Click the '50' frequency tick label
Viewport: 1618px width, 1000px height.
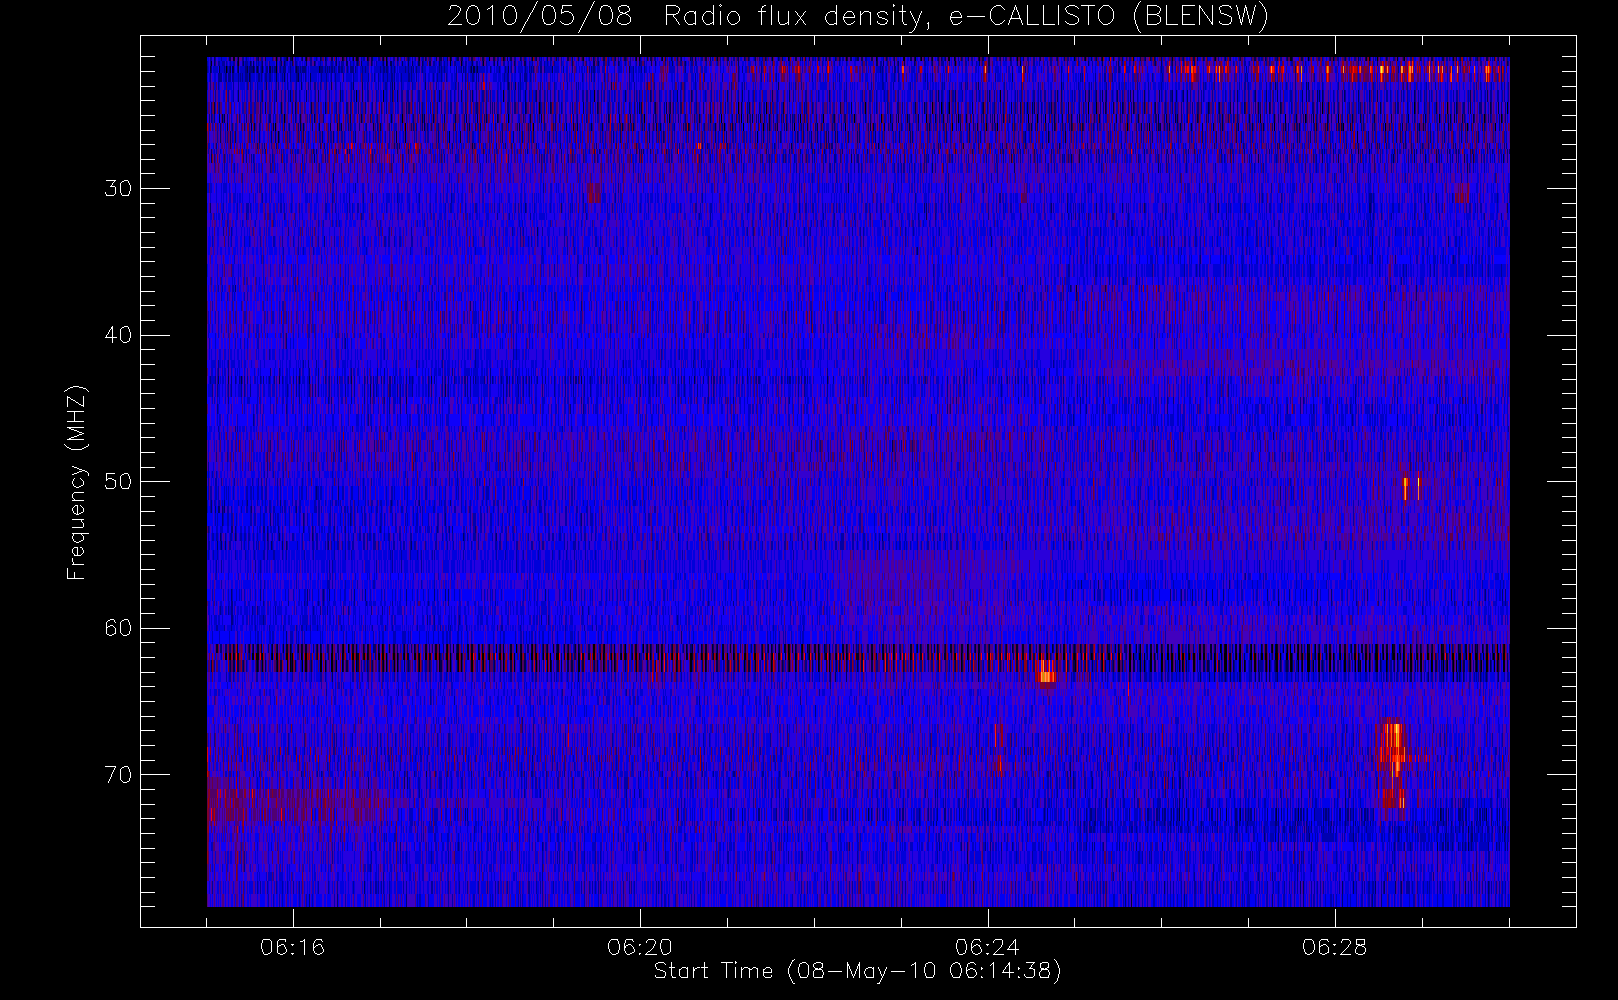click(118, 481)
